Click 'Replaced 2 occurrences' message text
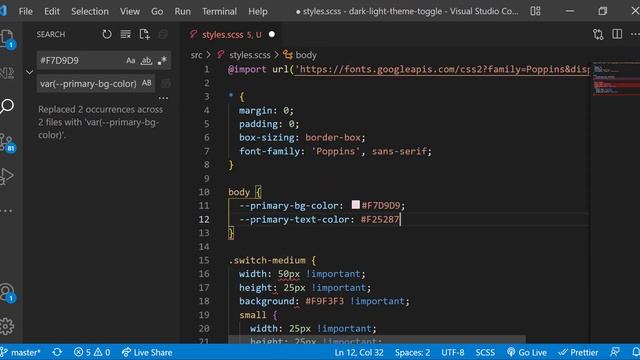The width and height of the screenshot is (640, 360). (x=100, y=122)
